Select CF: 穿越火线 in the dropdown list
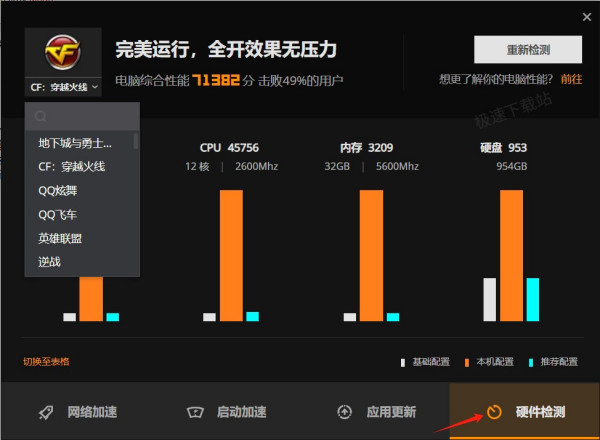 (72, 167)
